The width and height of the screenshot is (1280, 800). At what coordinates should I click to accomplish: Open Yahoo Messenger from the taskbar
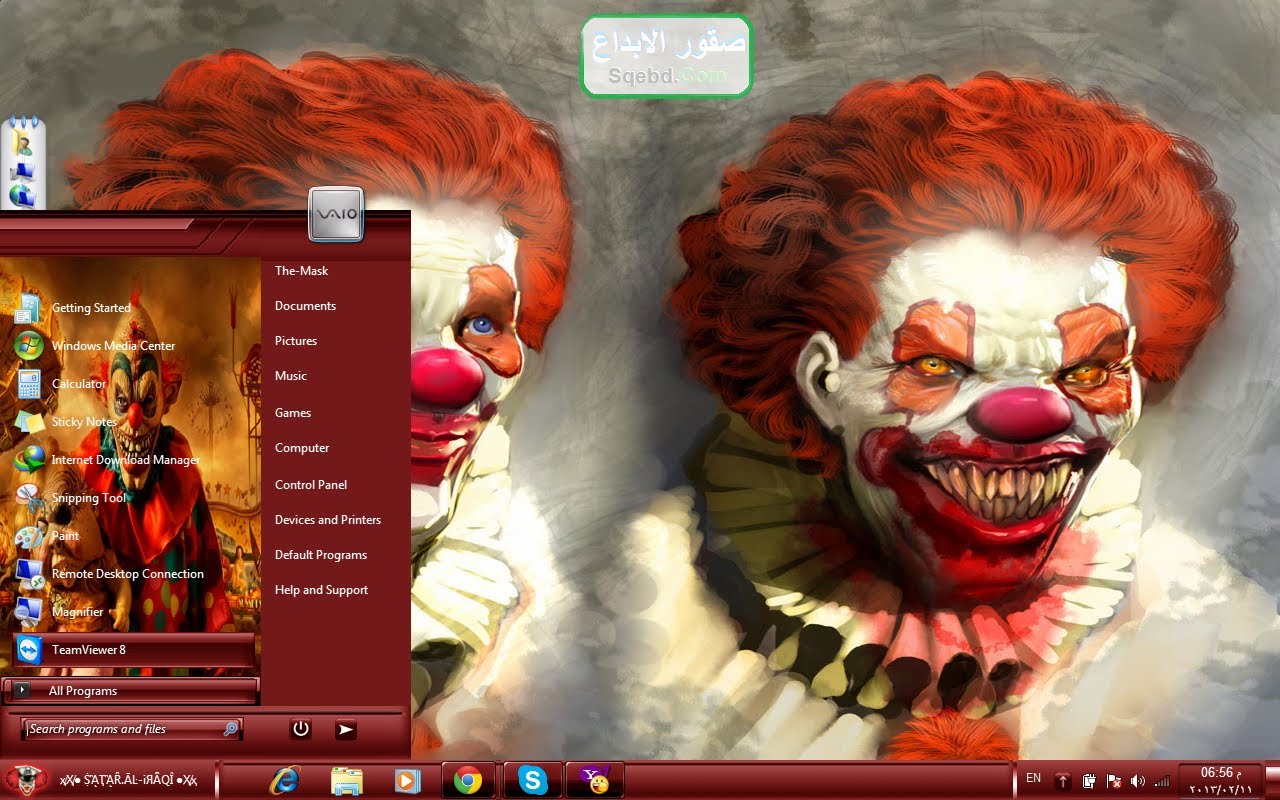tap(595, 780)
